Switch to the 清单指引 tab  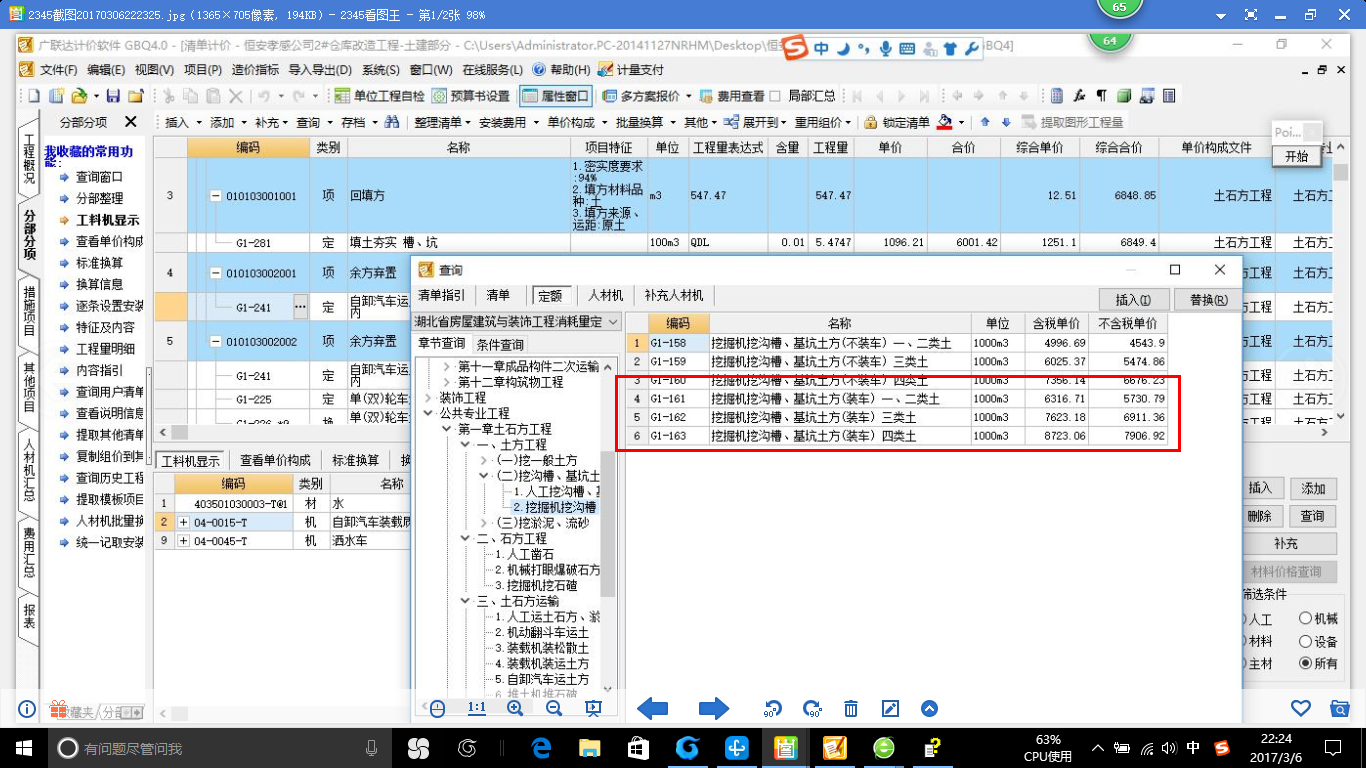click(441, 296)
